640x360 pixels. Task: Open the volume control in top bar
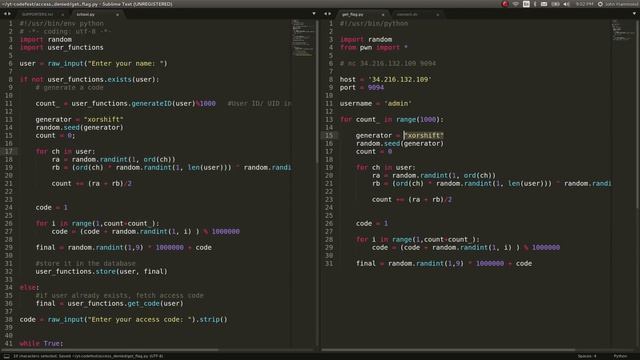click(567, 4)
